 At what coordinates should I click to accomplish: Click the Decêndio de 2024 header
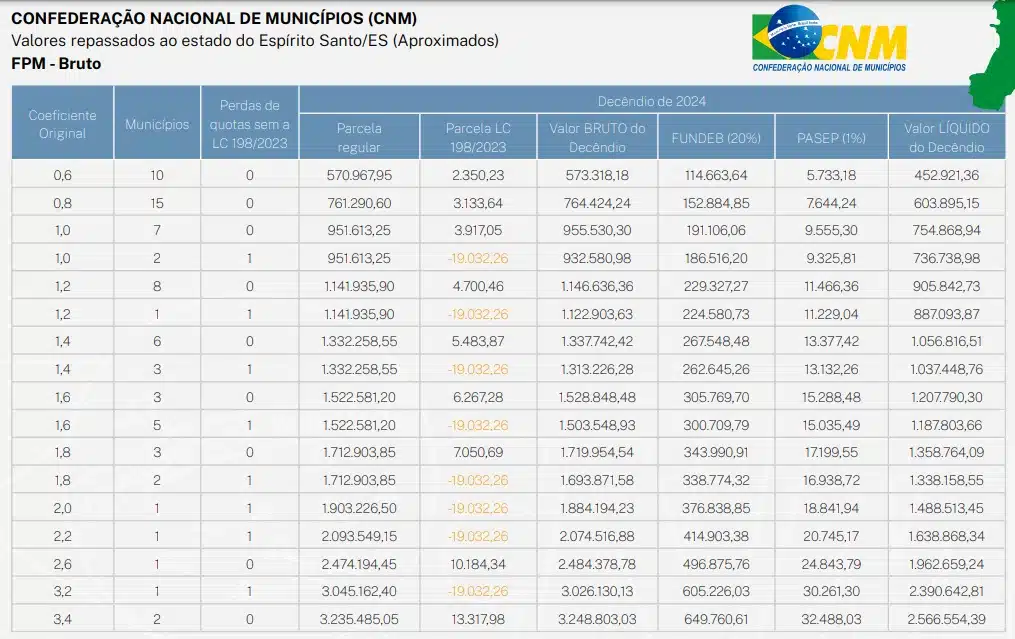coord(652,100)
